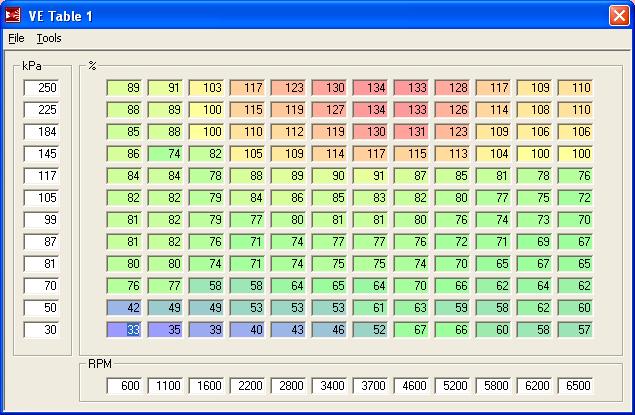Open the Tools menu
This screenshot has height=415, width=635.
(49, 38)
